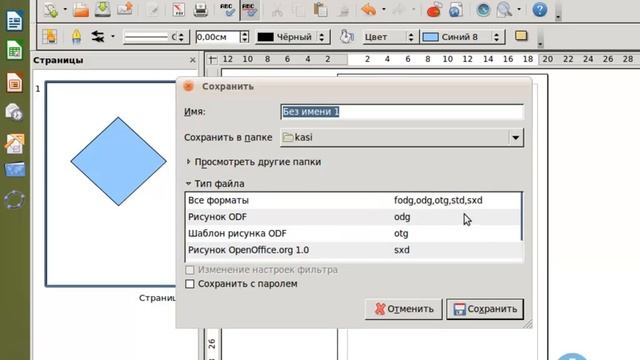
Task: Click the Copy toolbar icon
Action: (299, 10)
